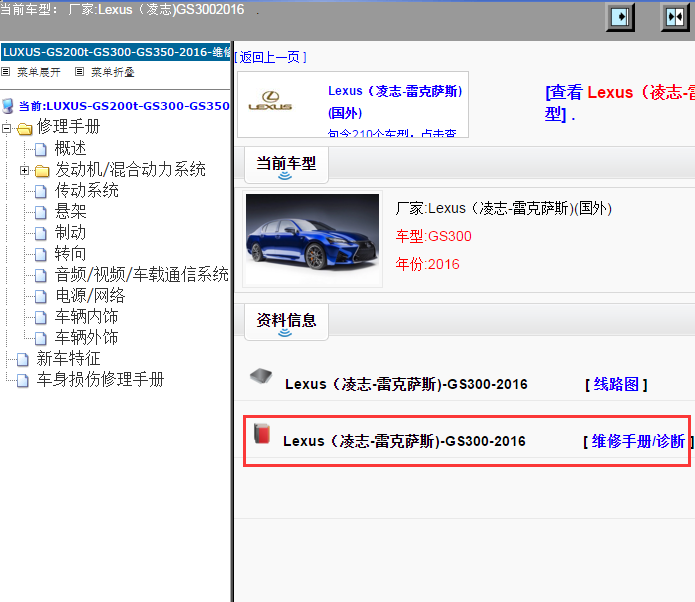Open the 车身损伤修理手册 tree item
695x602 pixels.
coord(101,380)
